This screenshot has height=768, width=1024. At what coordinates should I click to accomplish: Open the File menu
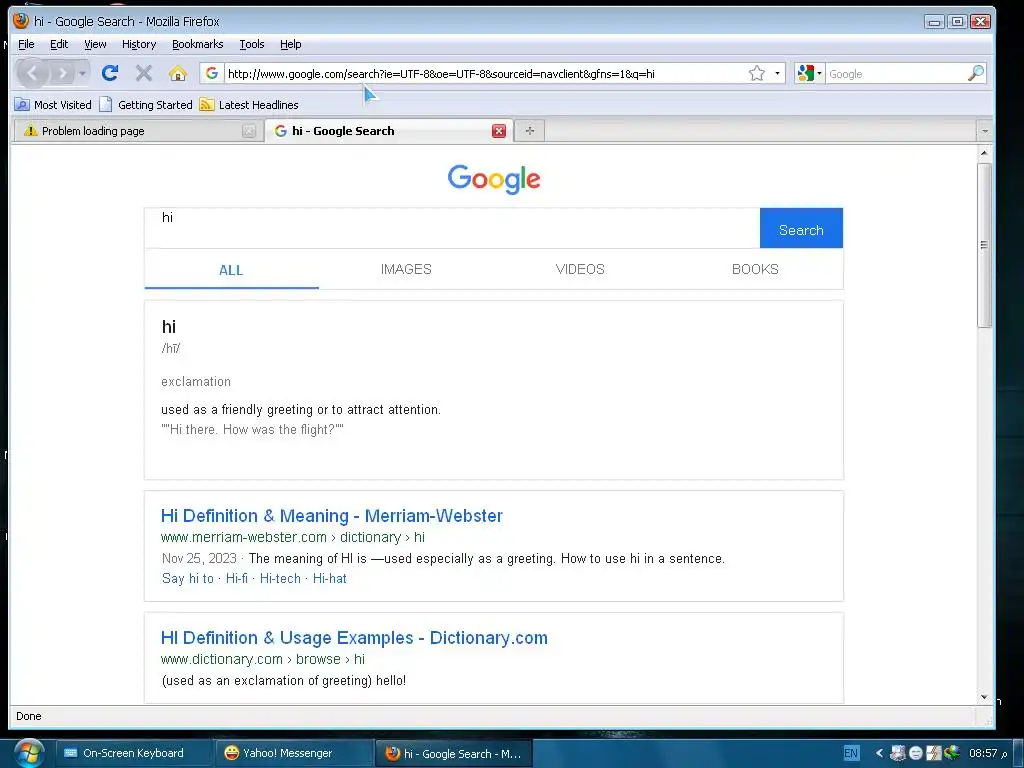(x=26, y=44)
